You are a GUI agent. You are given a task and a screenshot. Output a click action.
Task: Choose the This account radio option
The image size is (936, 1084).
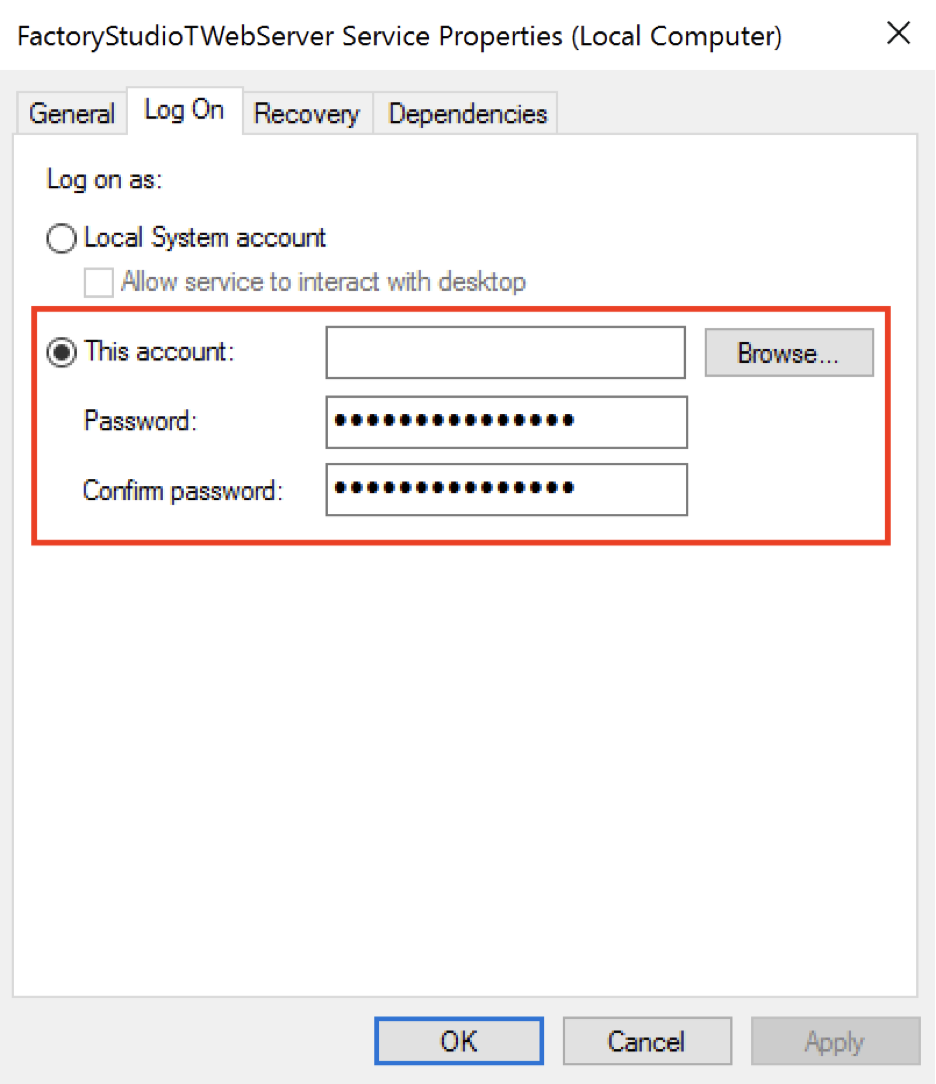62,353
